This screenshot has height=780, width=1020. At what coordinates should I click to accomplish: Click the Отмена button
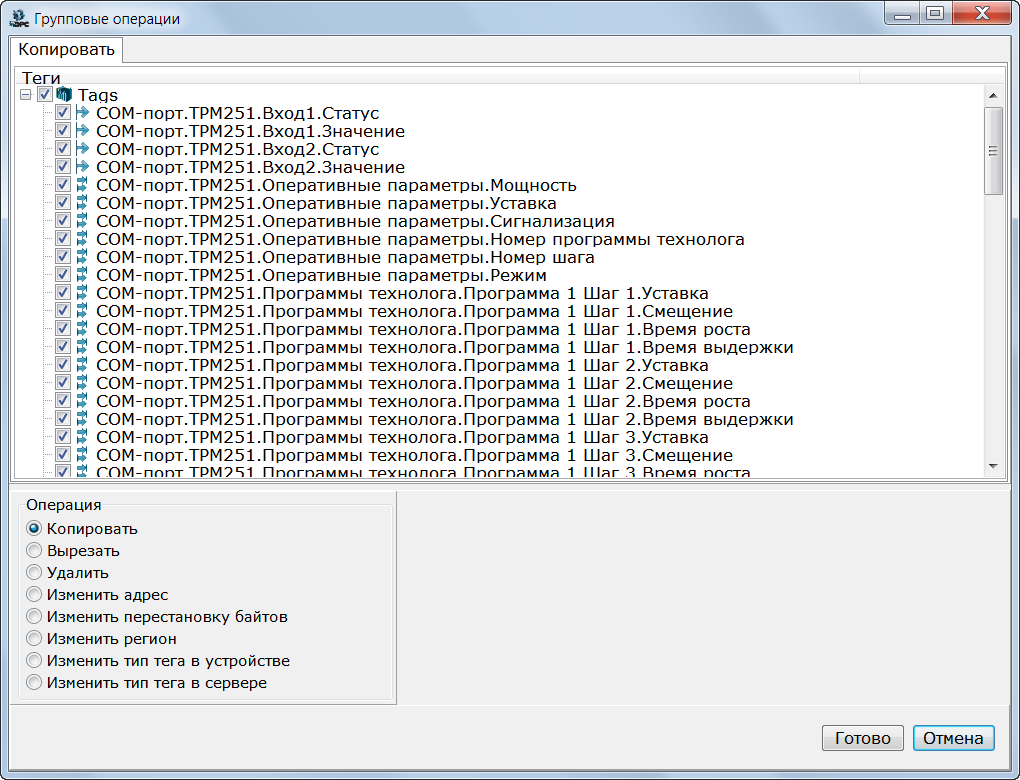[x=953, y=738]
